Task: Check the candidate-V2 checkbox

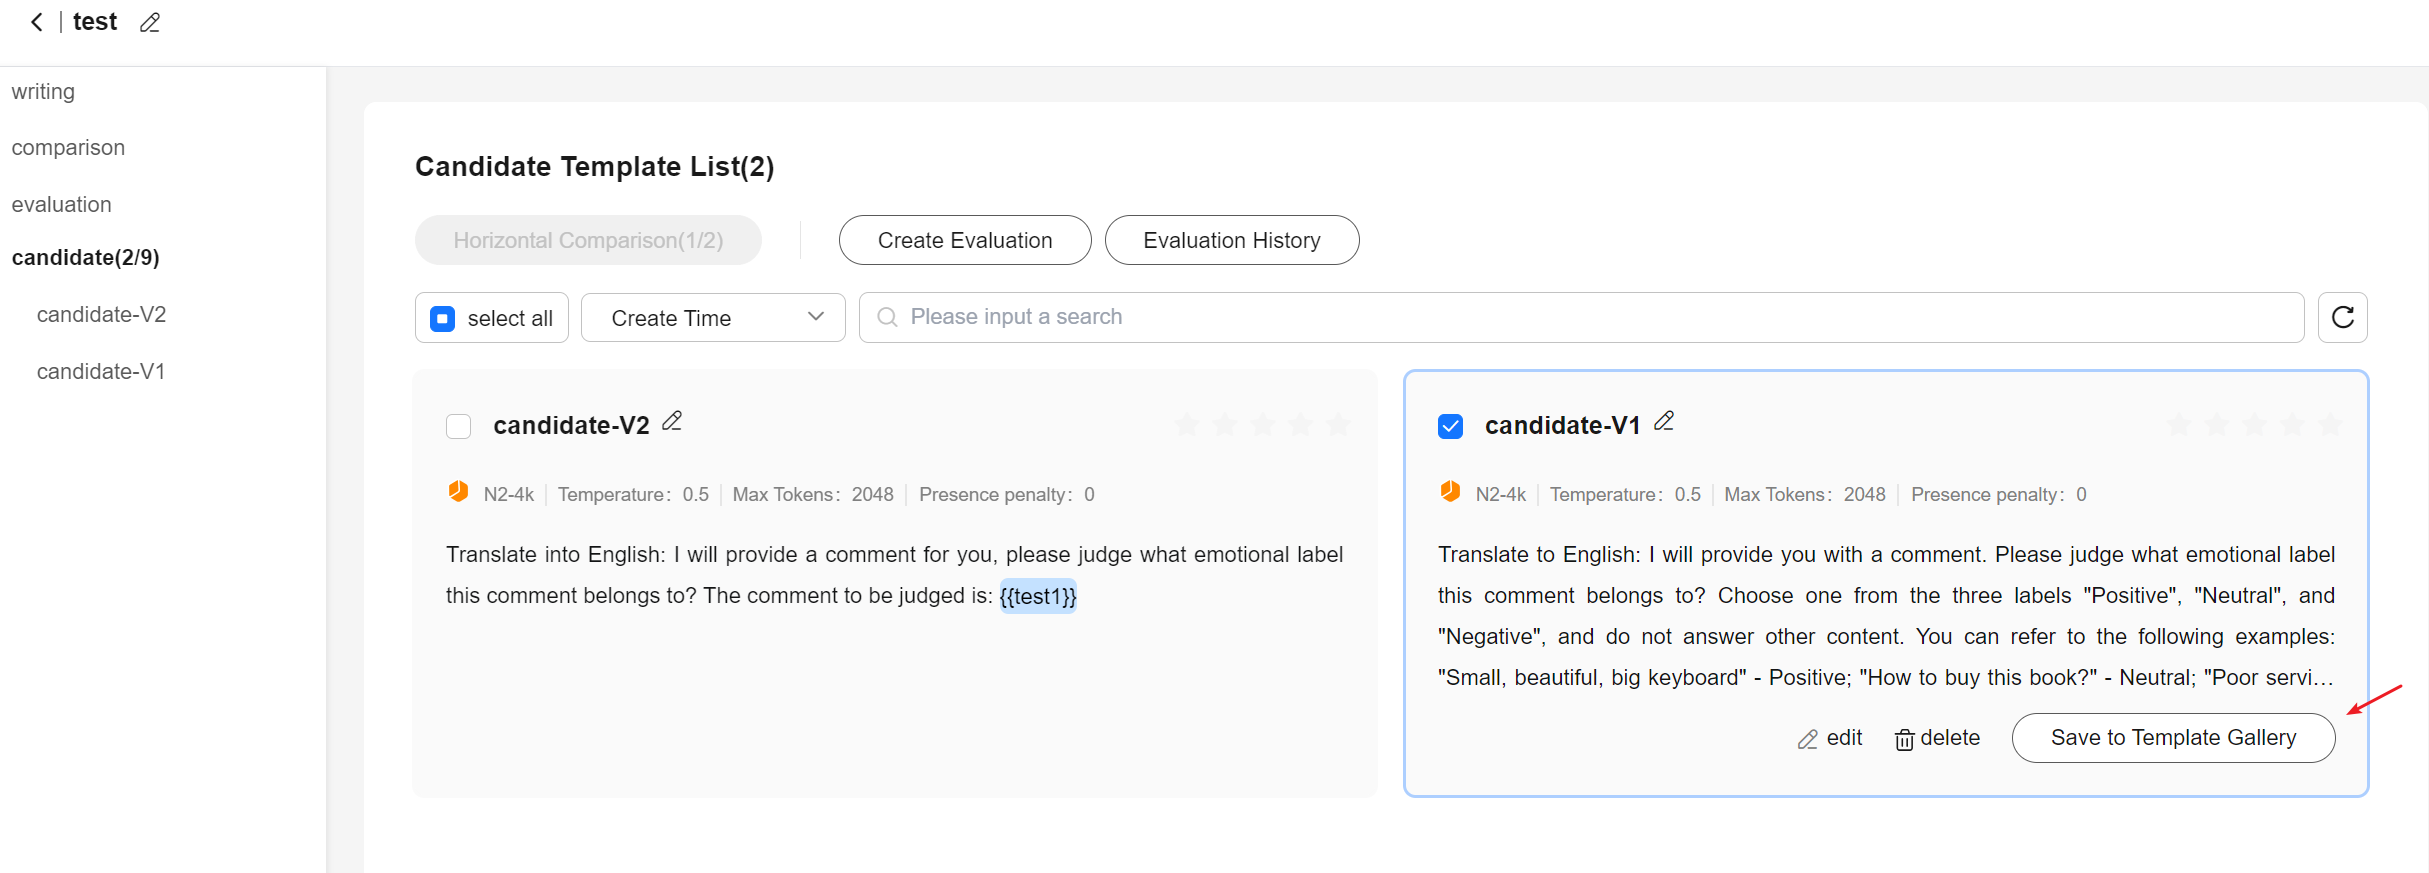Action: [459, 427]
